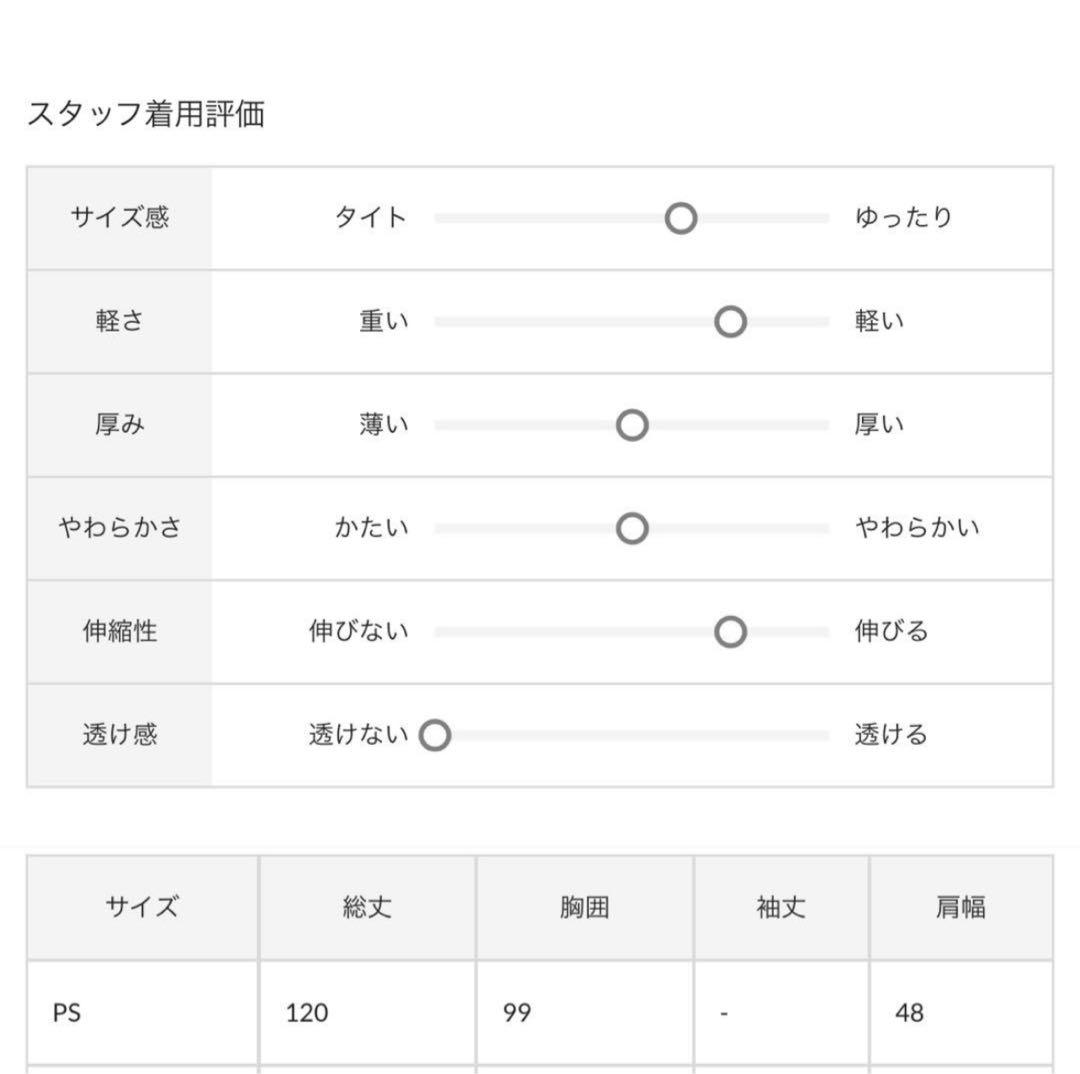Click the 総丈 column header
1080x1074 pixels.
368,907
